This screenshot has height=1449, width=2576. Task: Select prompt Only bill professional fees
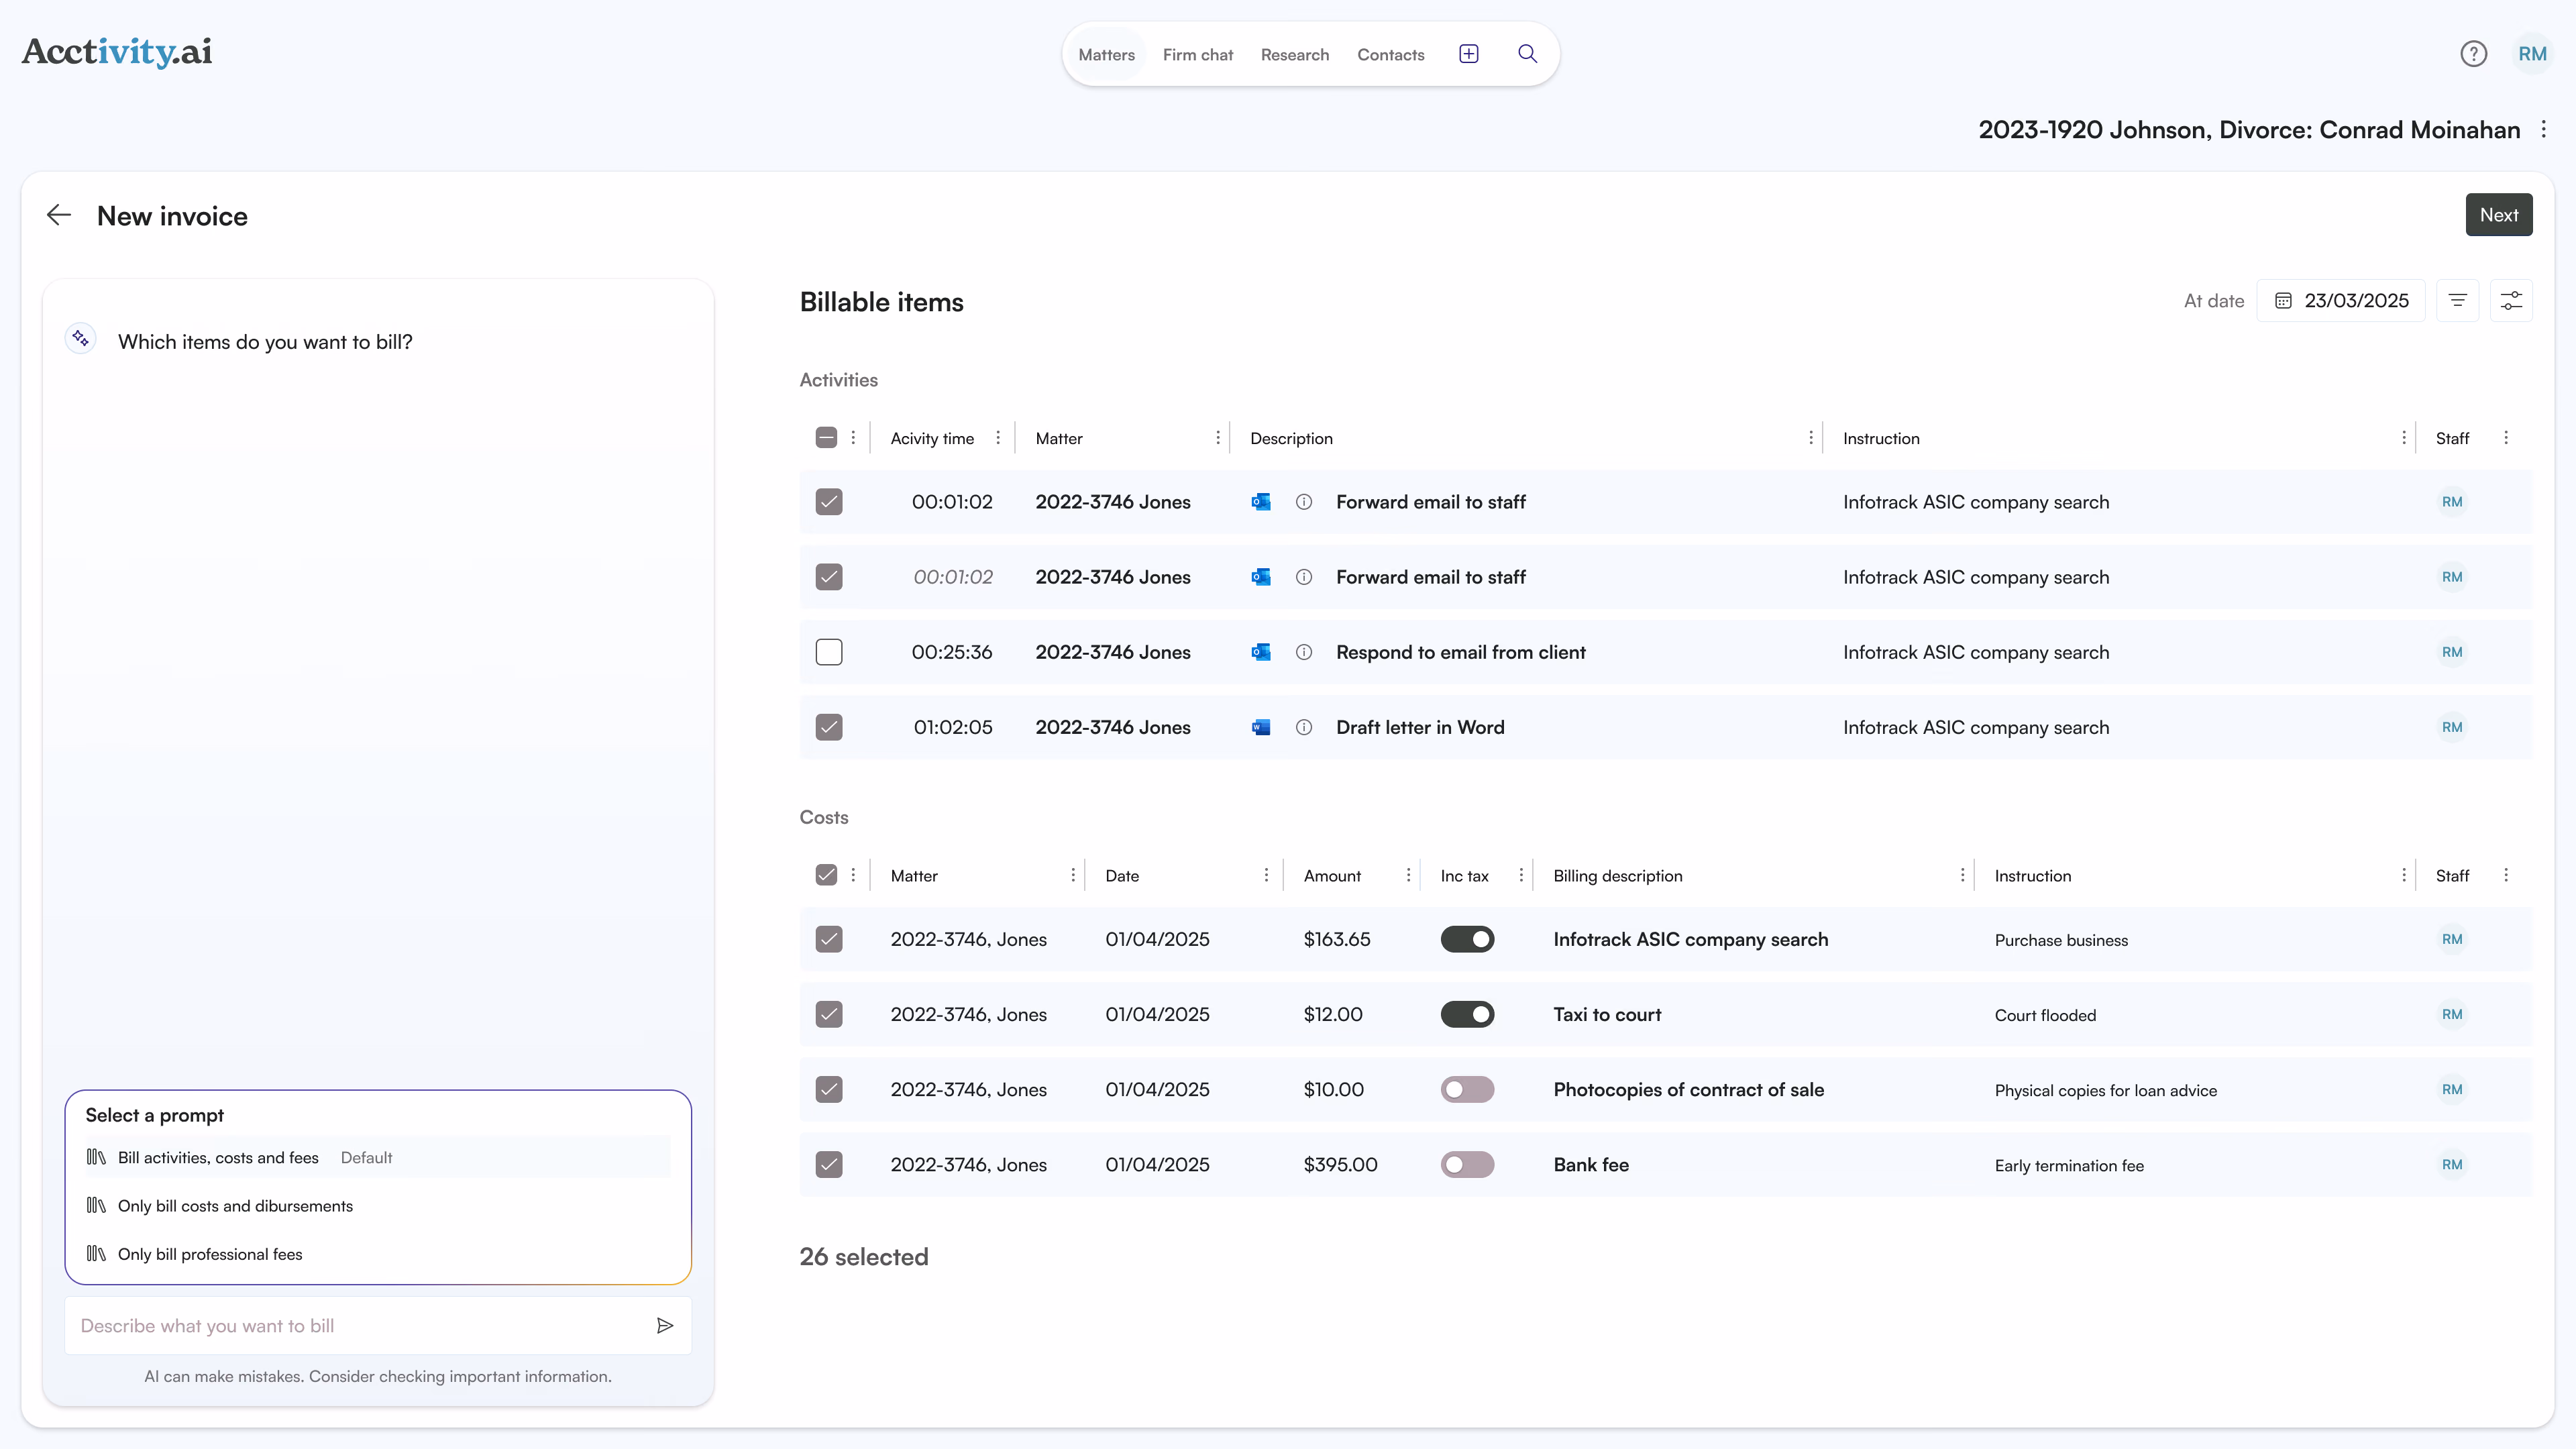378,1254
